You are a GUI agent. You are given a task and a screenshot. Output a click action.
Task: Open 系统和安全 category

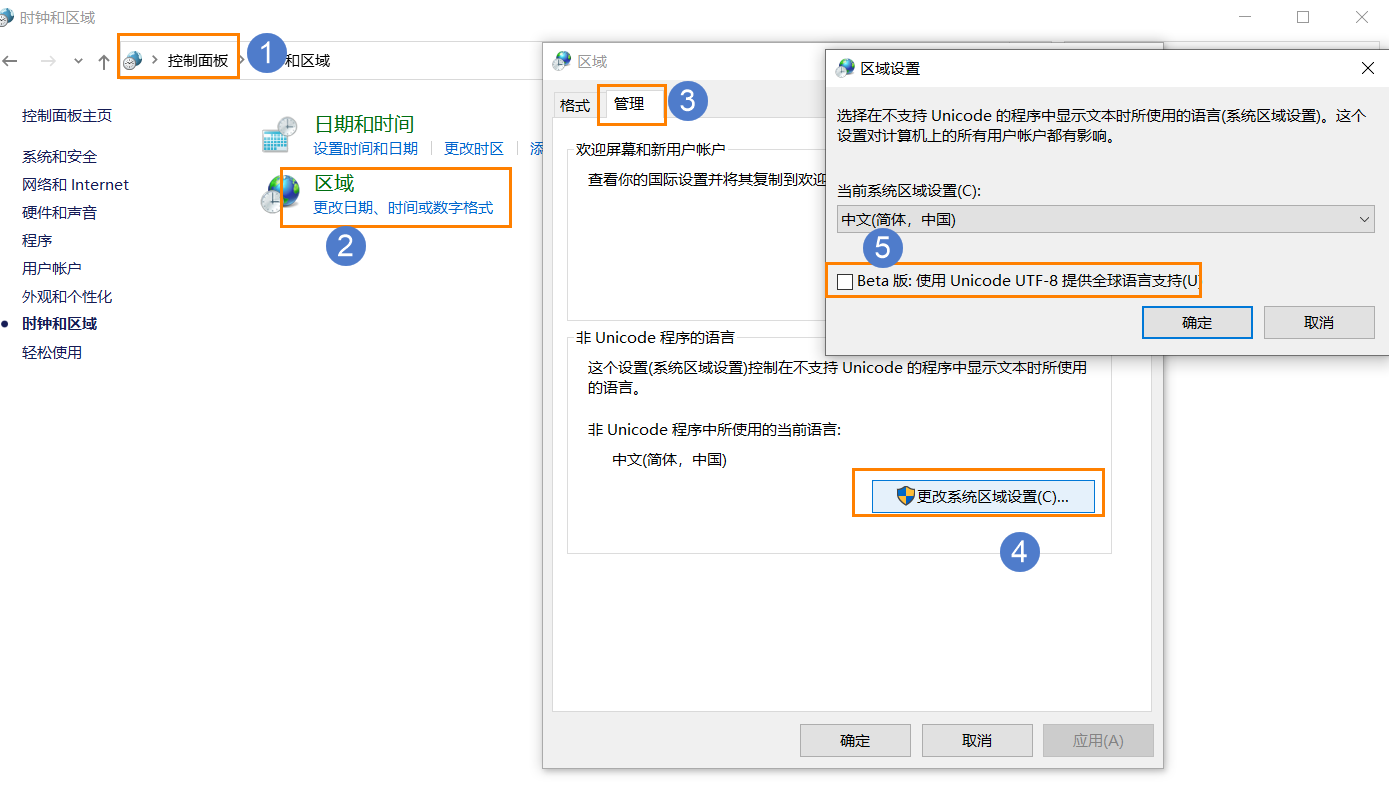pos(59,157)
